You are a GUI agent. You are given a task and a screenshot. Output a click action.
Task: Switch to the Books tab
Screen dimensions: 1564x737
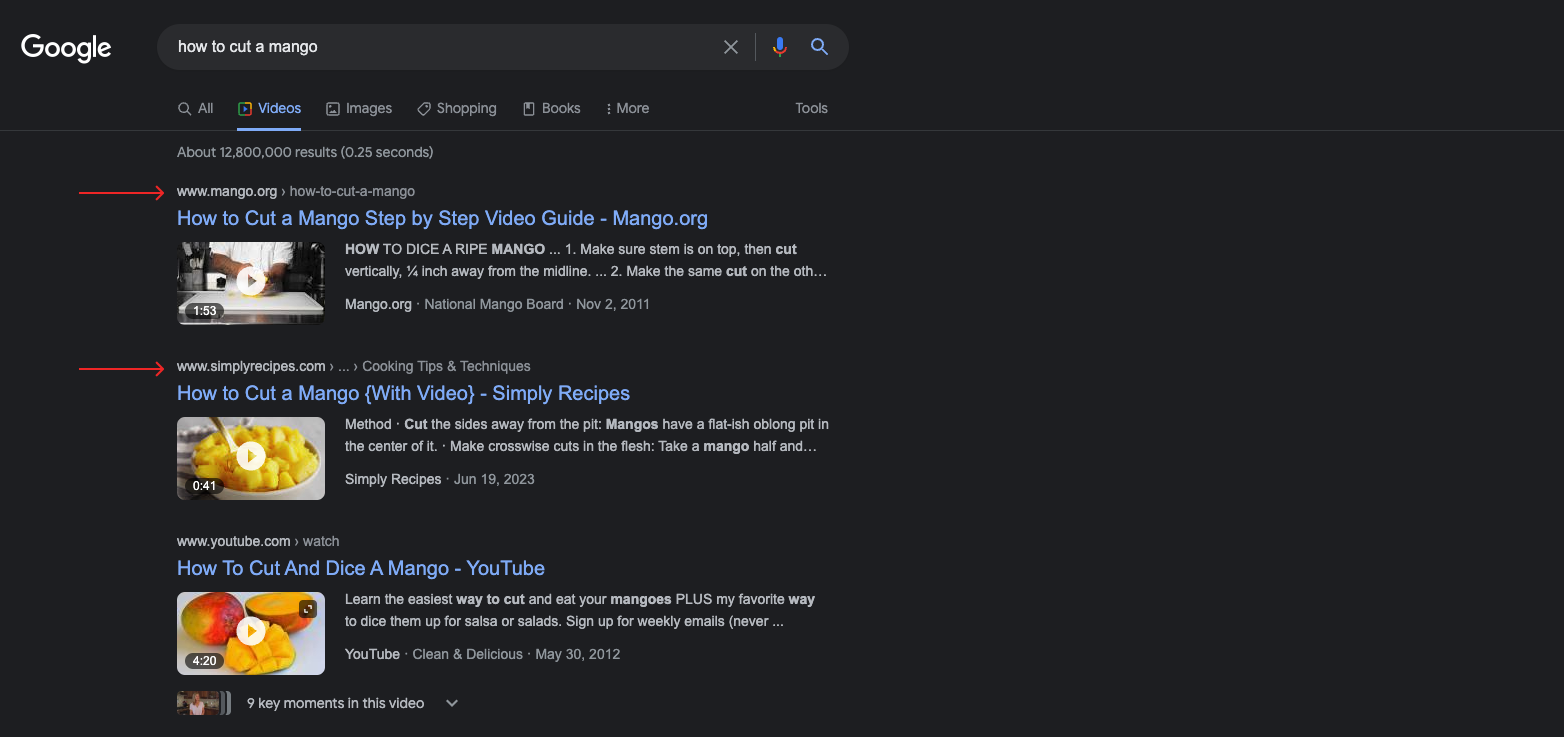[551, 108]
